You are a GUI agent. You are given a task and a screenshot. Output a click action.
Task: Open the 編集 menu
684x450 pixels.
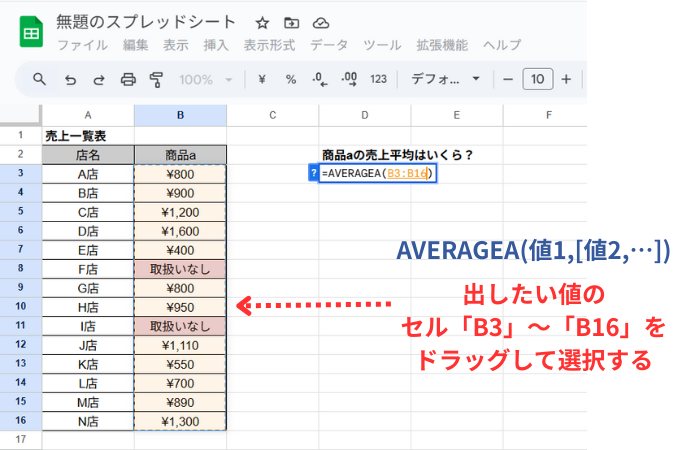click(135, 45)
